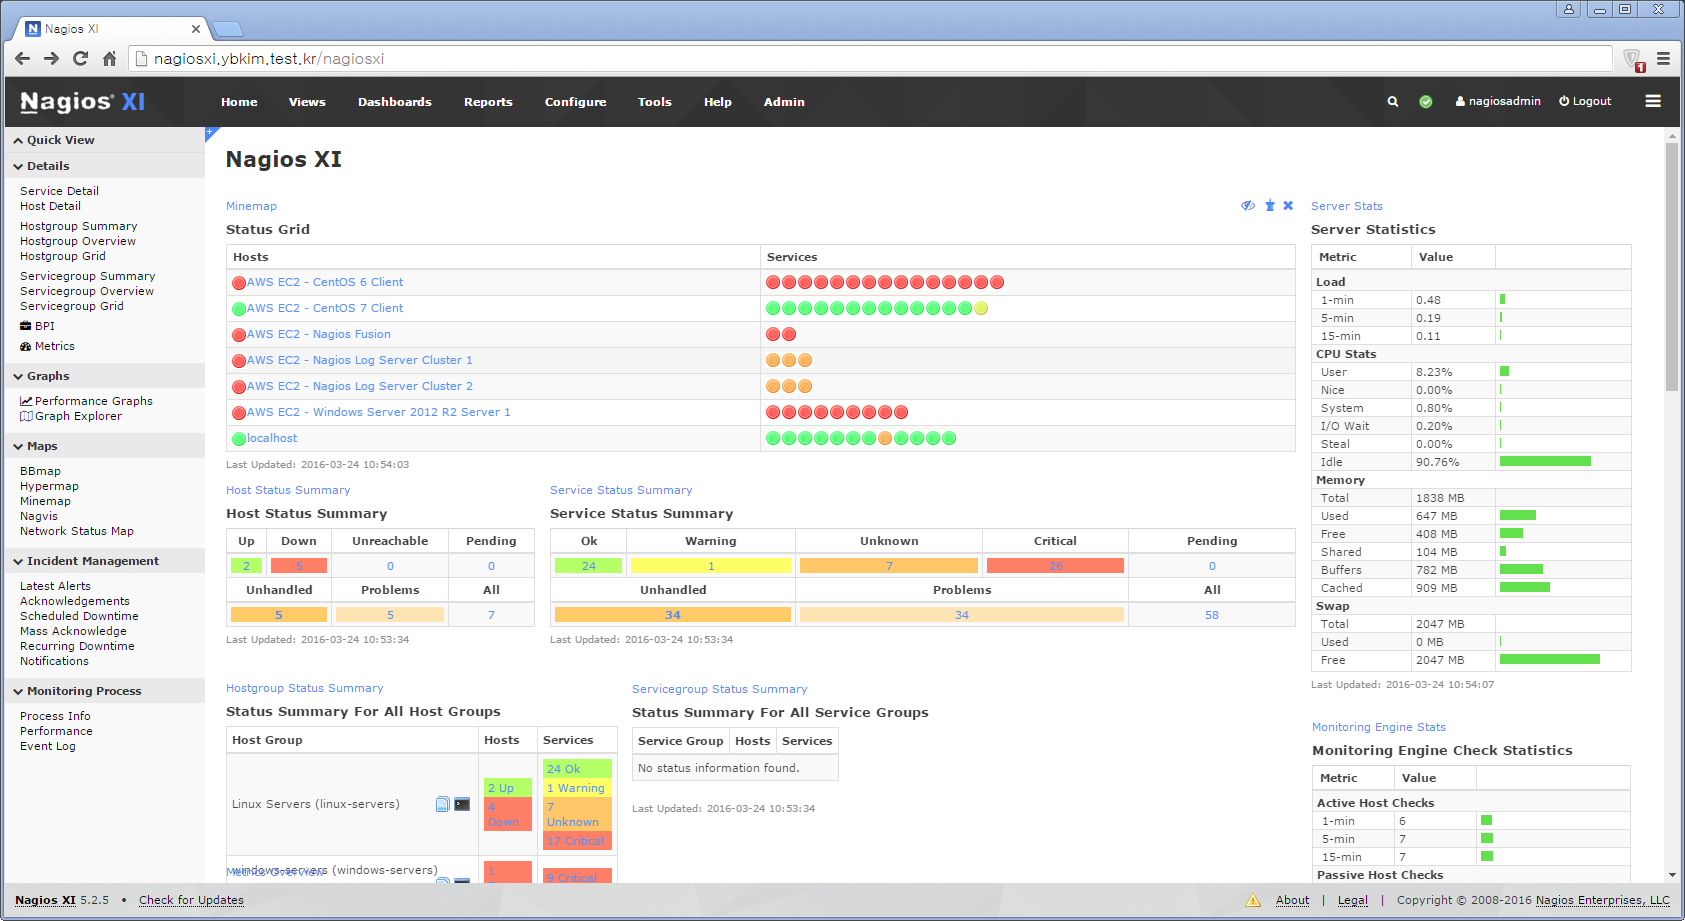Open Linux Servers hostgroup commands terminal icon
The image size is (1685, 921).
462,804
